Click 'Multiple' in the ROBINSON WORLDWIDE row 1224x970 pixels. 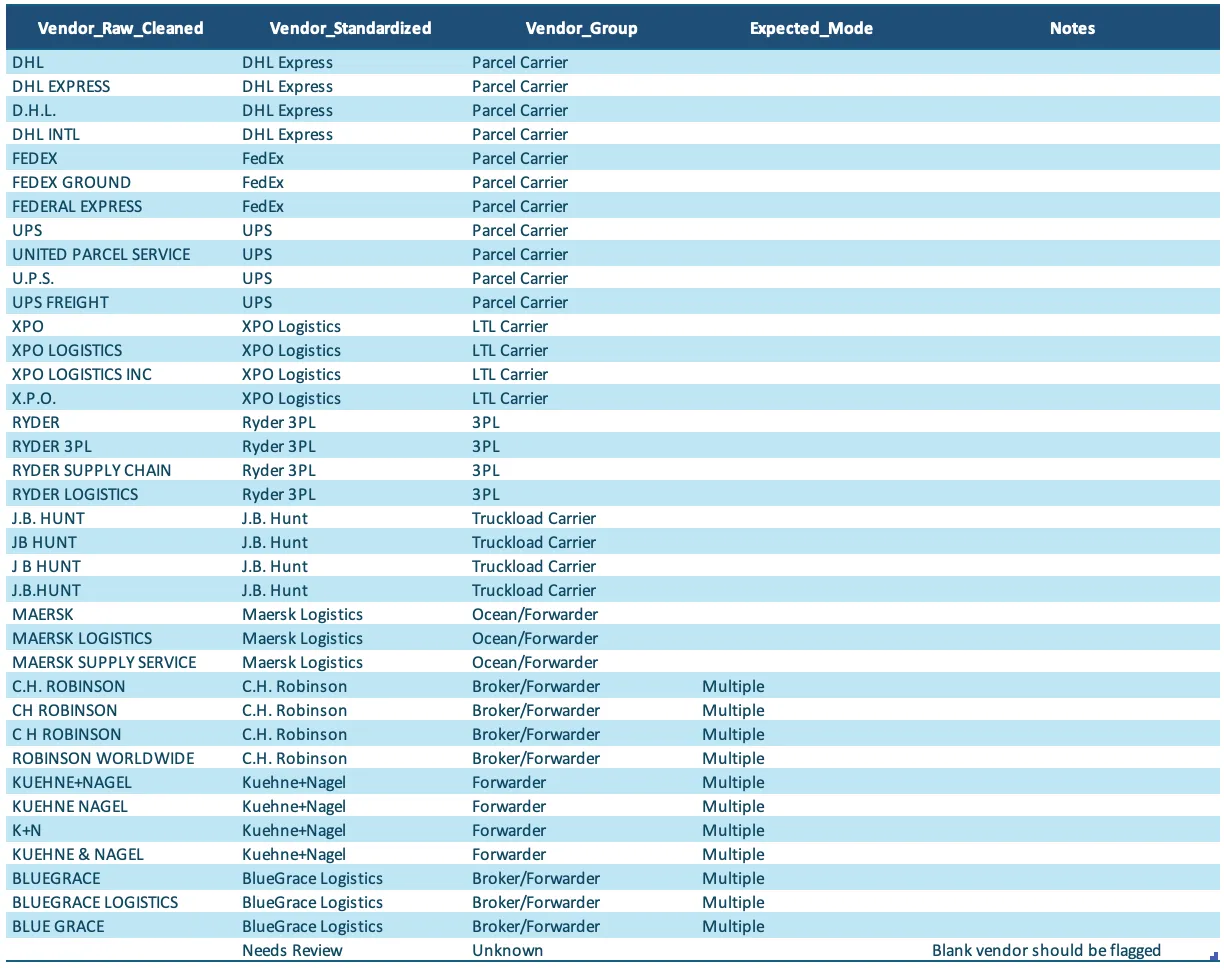pos(733,758)
